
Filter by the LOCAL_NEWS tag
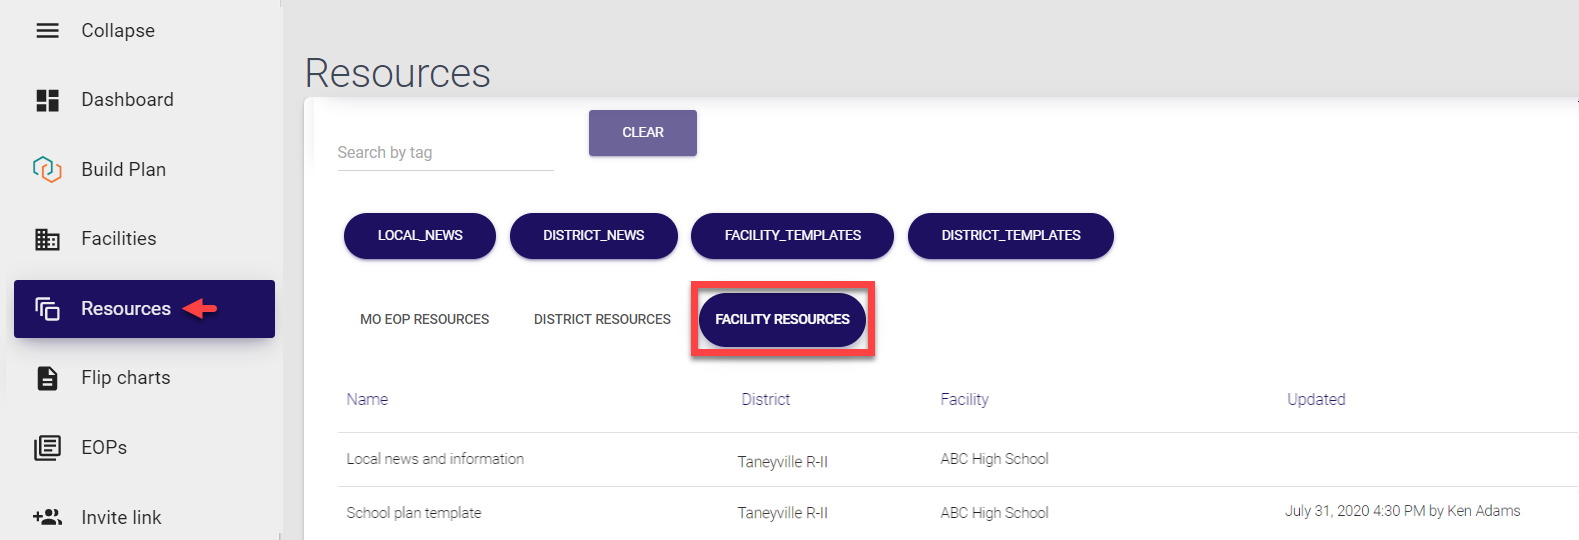[x=420, y=236]
